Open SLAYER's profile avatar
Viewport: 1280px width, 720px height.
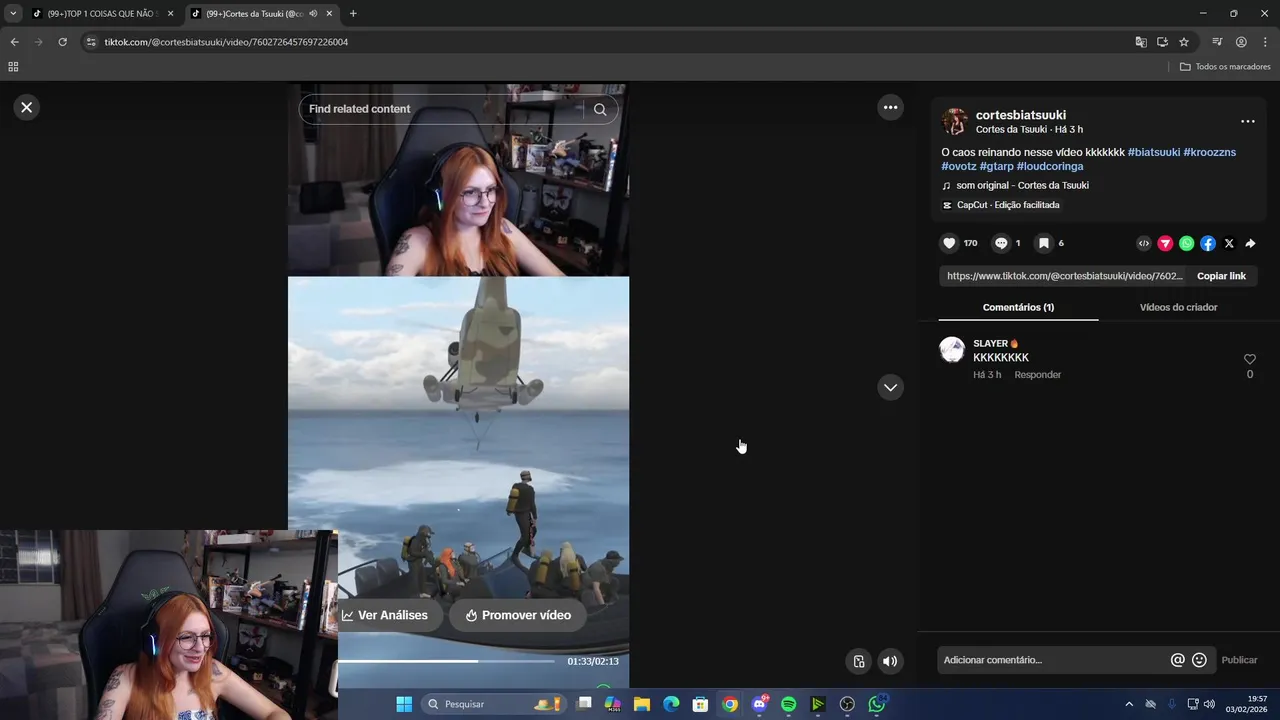pyautogui.click(x=952, y=350)
